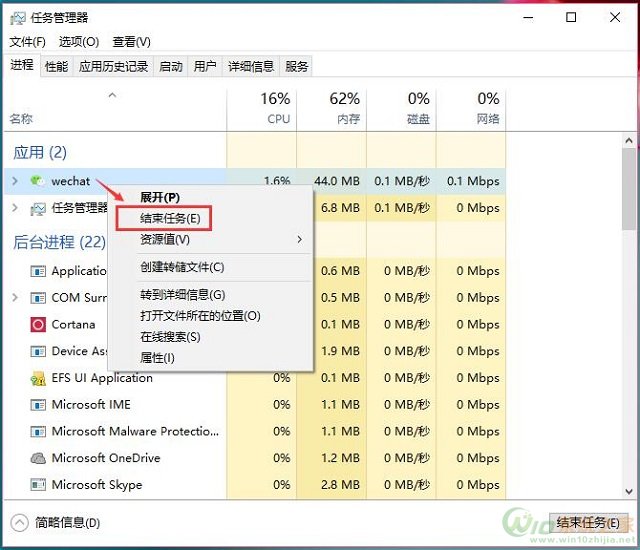640x550 pixels.
Task: Select the Microsoft OneDrive process row
Action: [x=255, y=458]
